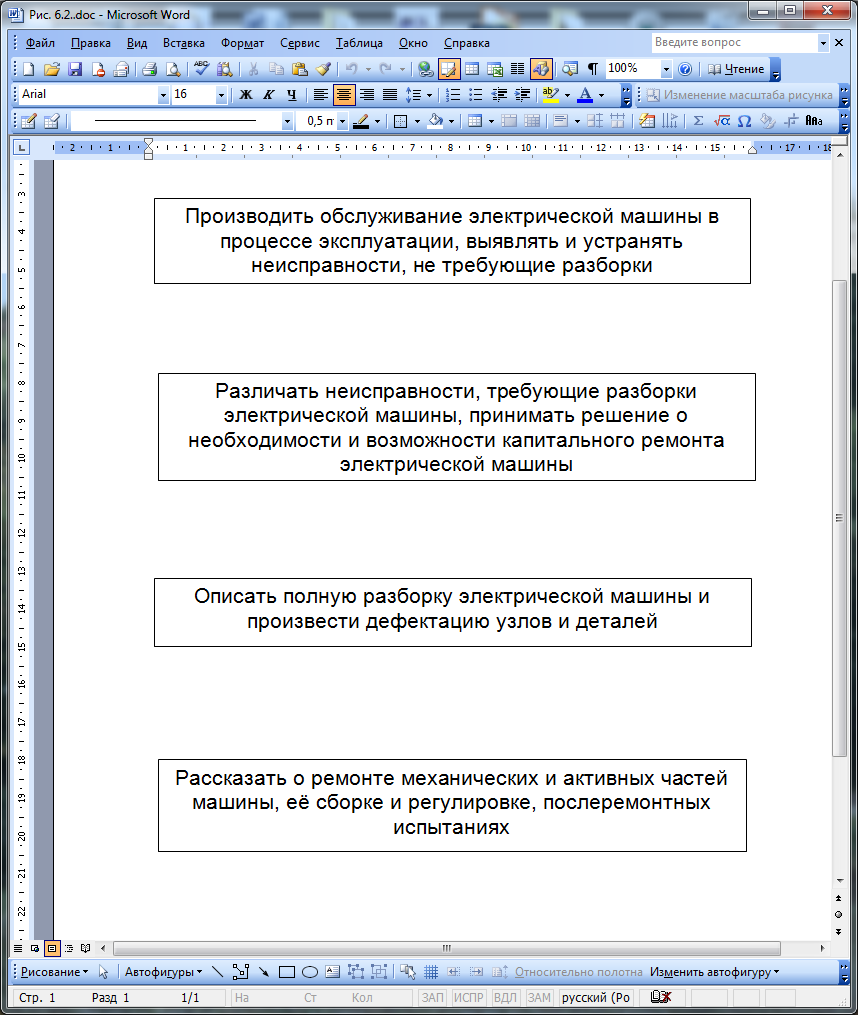This screenshot has width=858, height=1015.
Task: Undo the last action
Action: click(x=351, y=69)
